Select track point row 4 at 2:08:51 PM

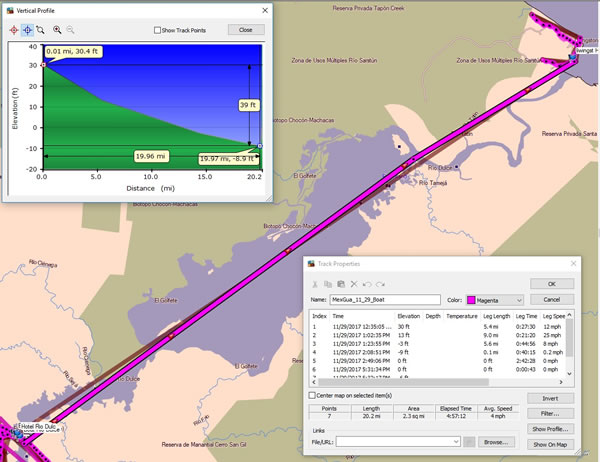[438, 352]
